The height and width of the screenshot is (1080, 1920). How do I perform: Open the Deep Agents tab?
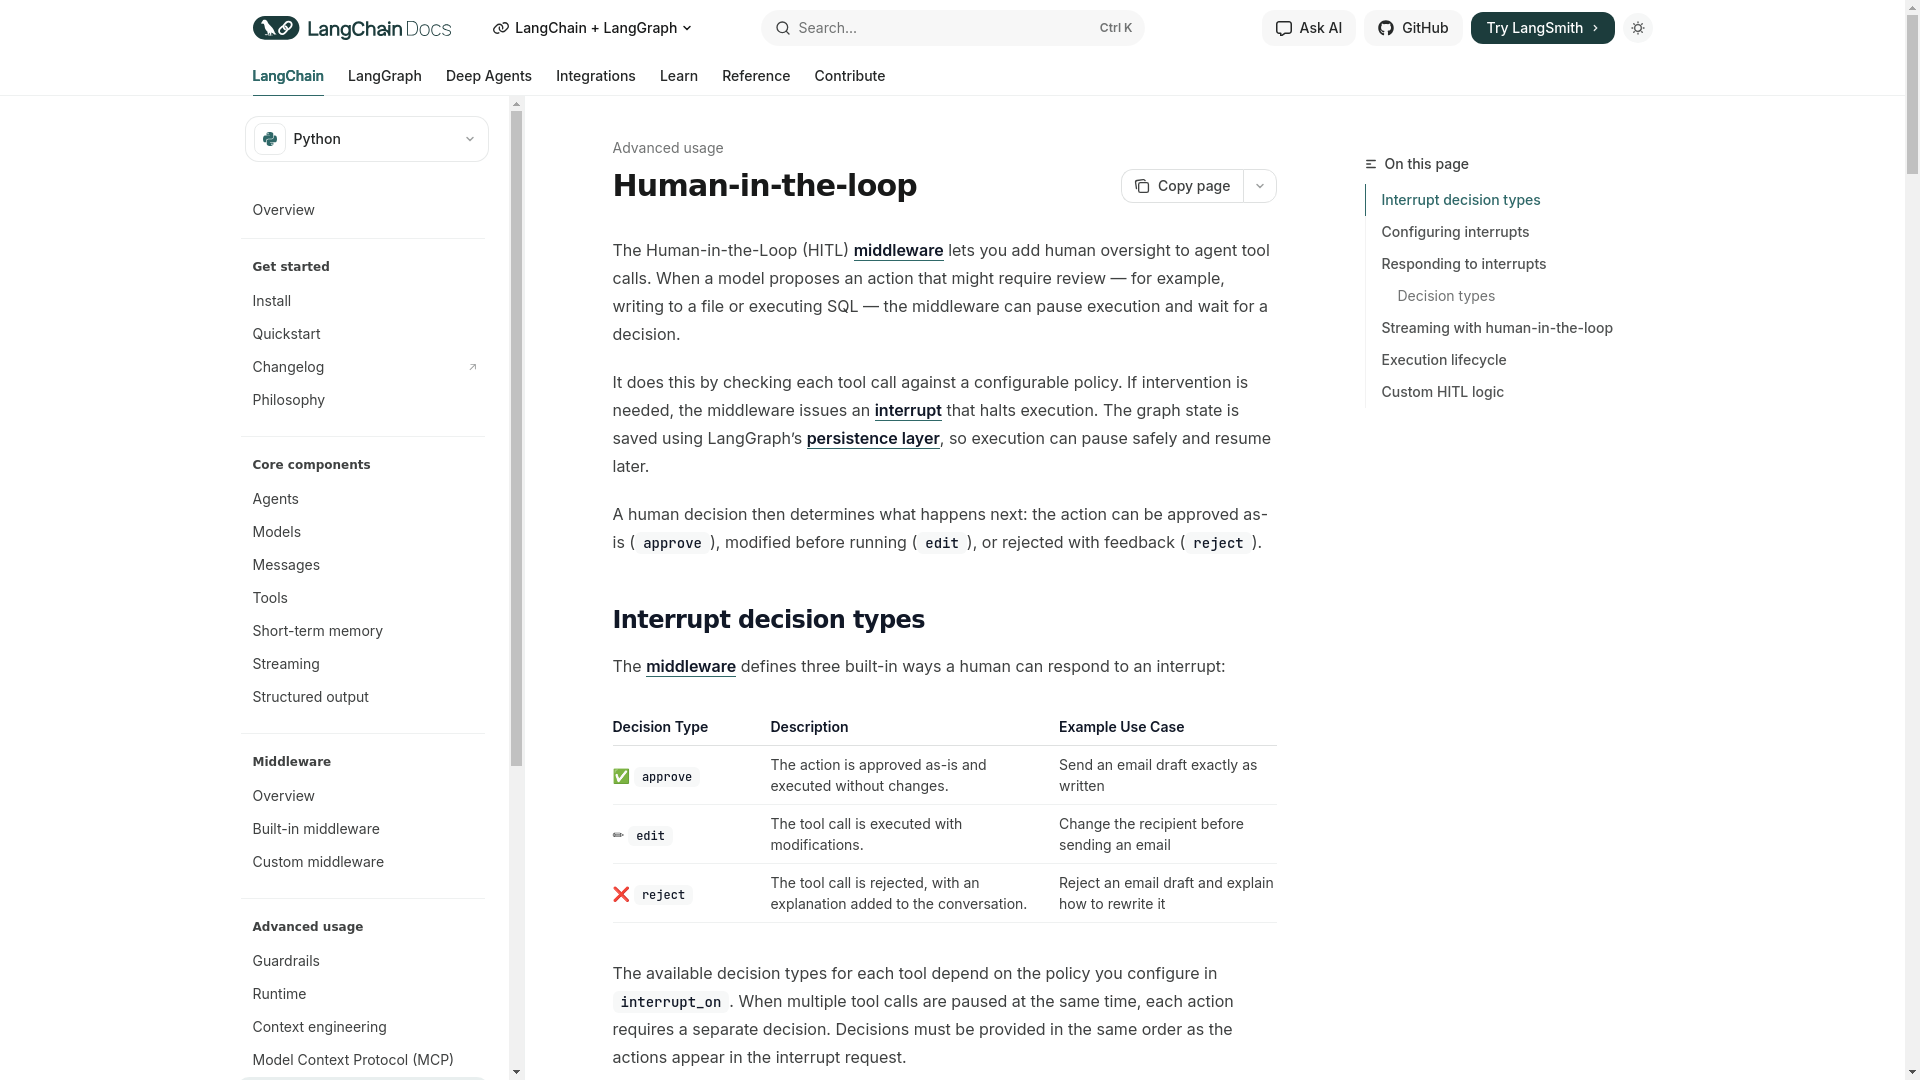489,76
